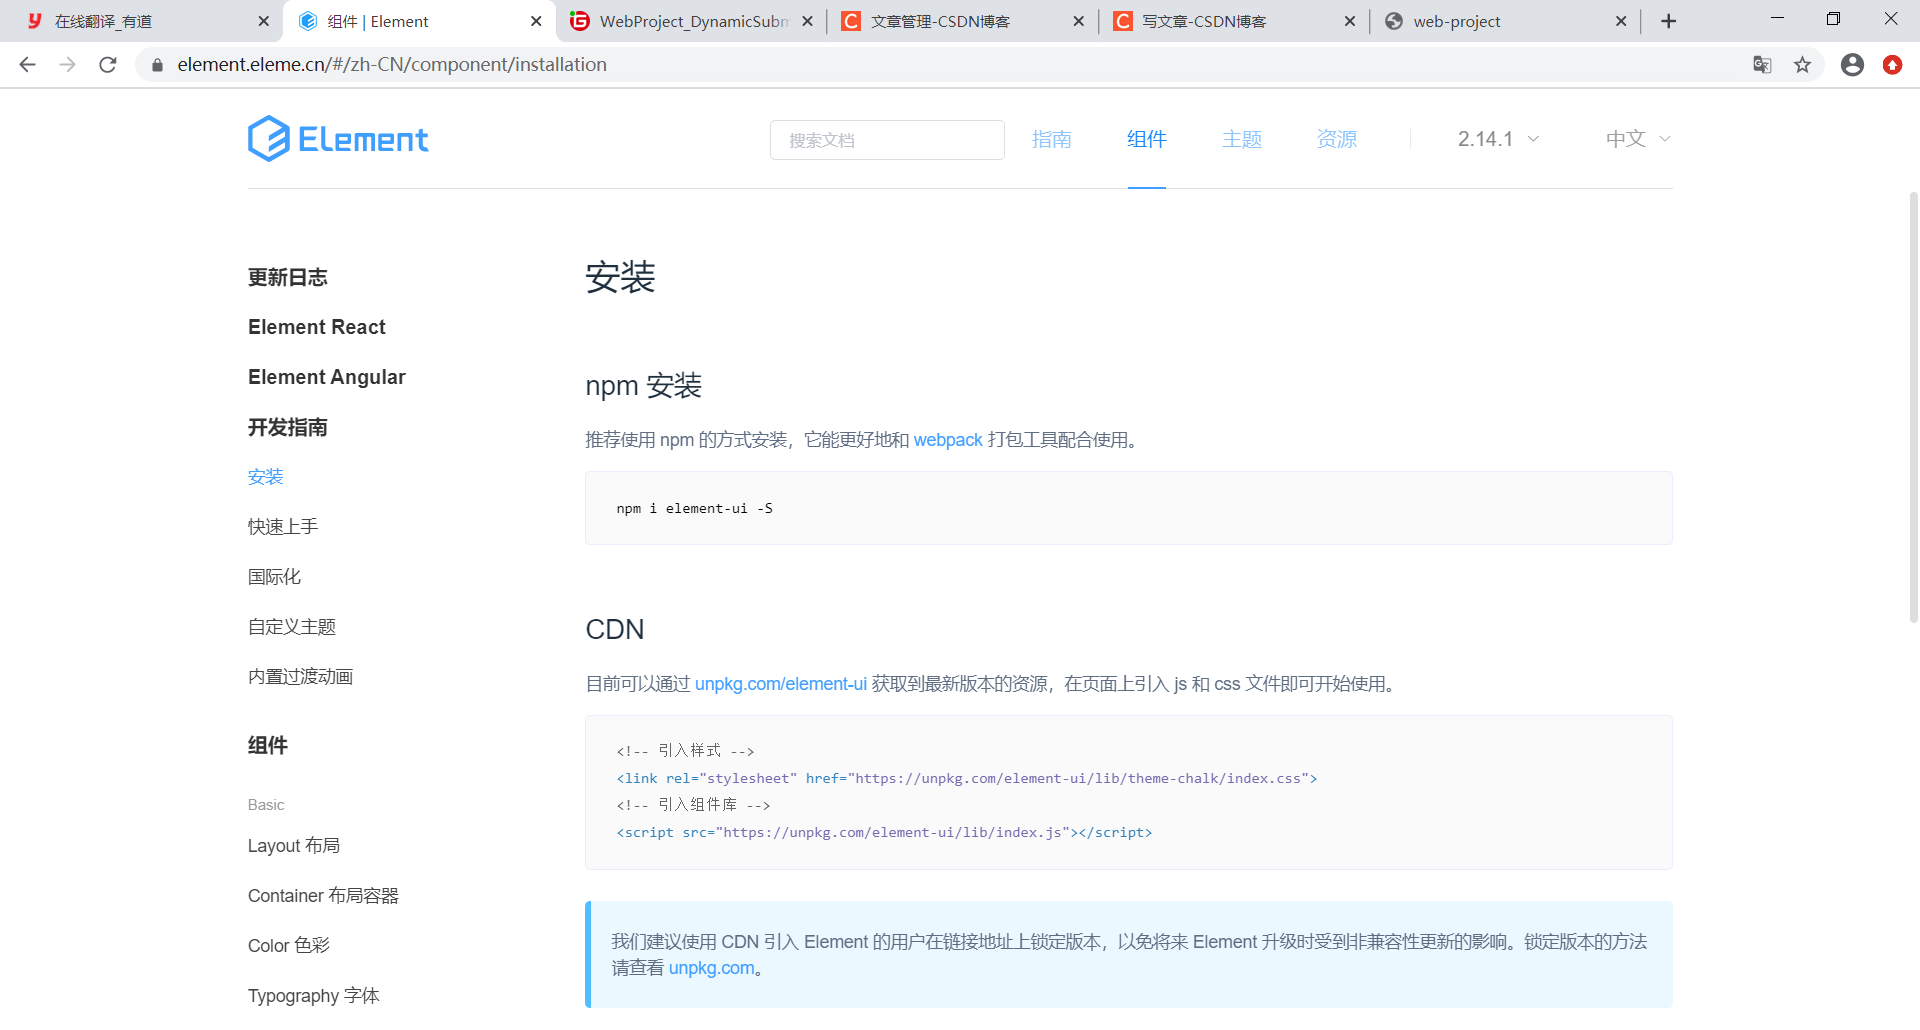Image resolution: width=1920 pixels, height=1030 pixels.
Task: Open Layout 布局 component page
Action: click(294, 846)
